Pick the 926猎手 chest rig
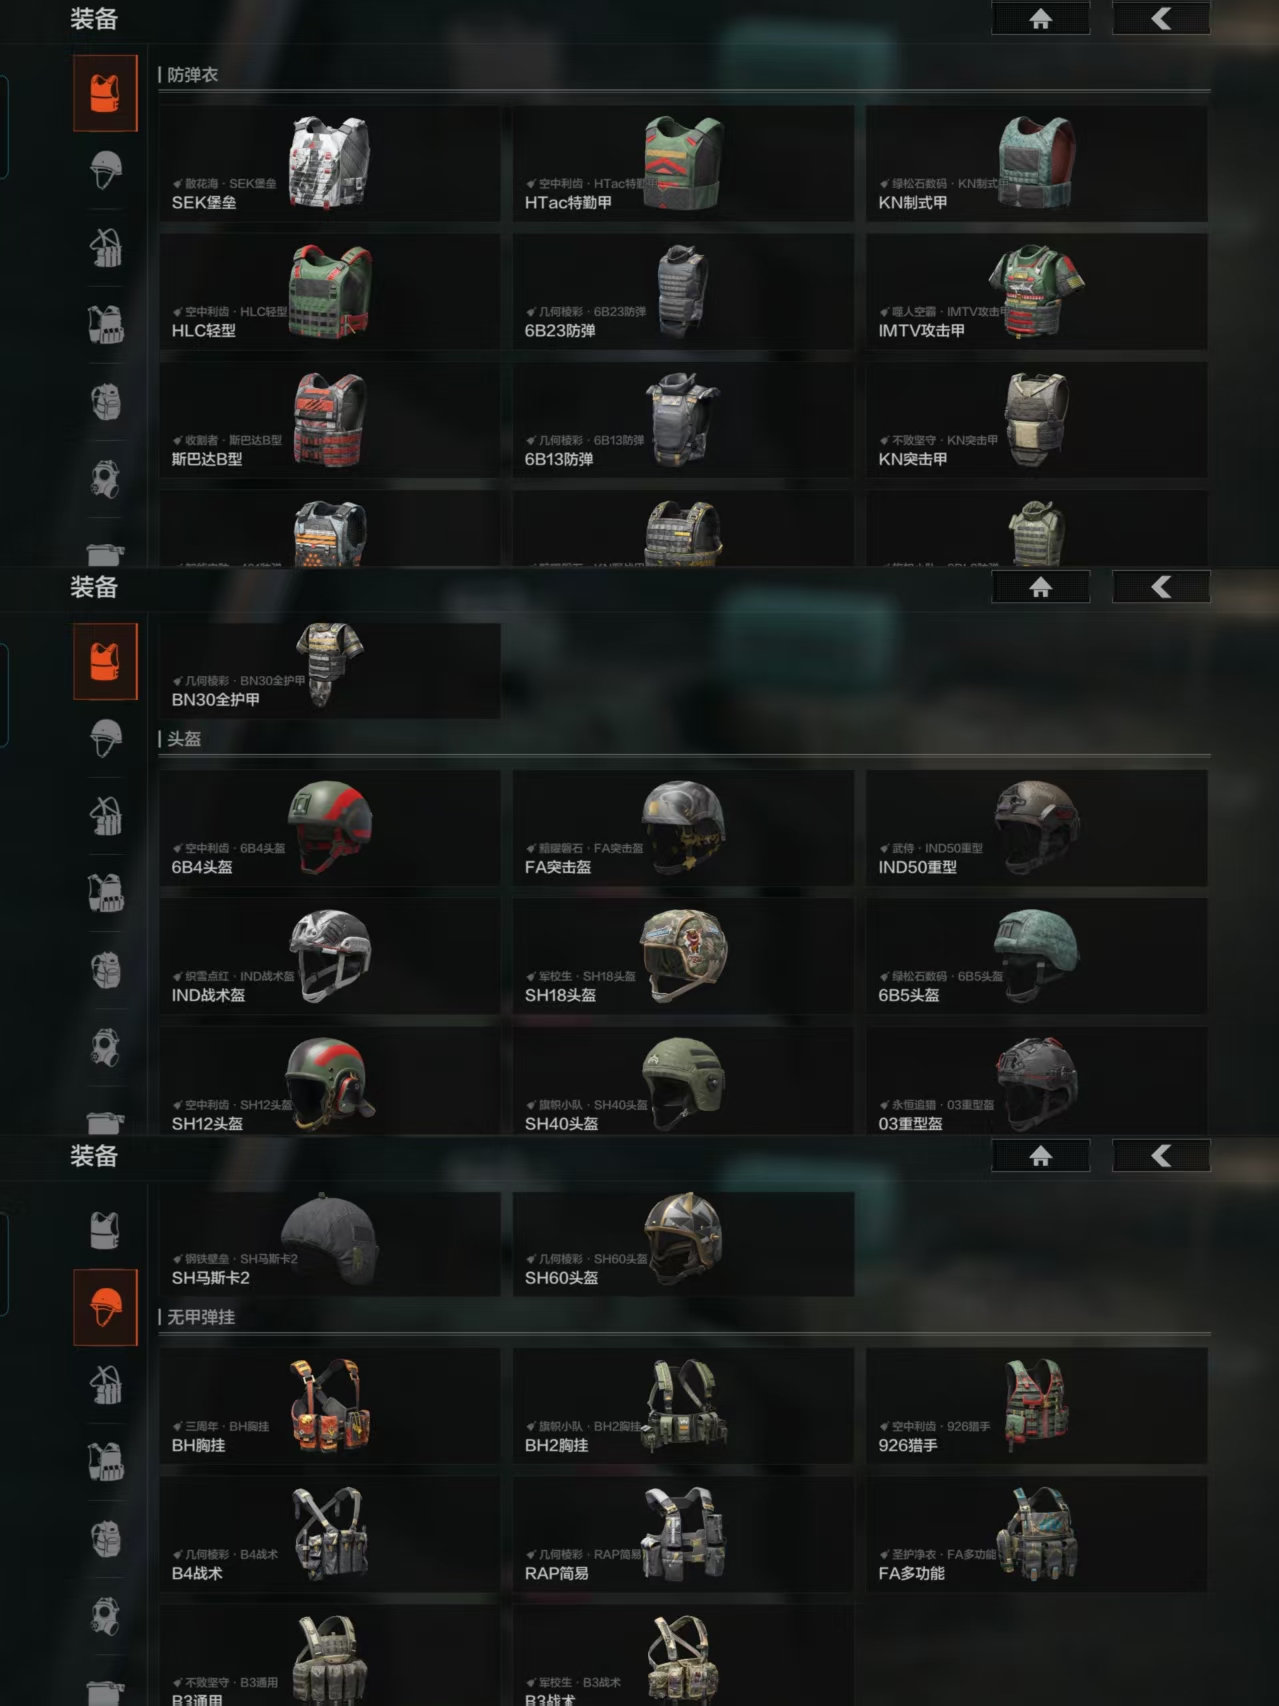Viewport: 1279px width, 1706px height. 1036,1406
